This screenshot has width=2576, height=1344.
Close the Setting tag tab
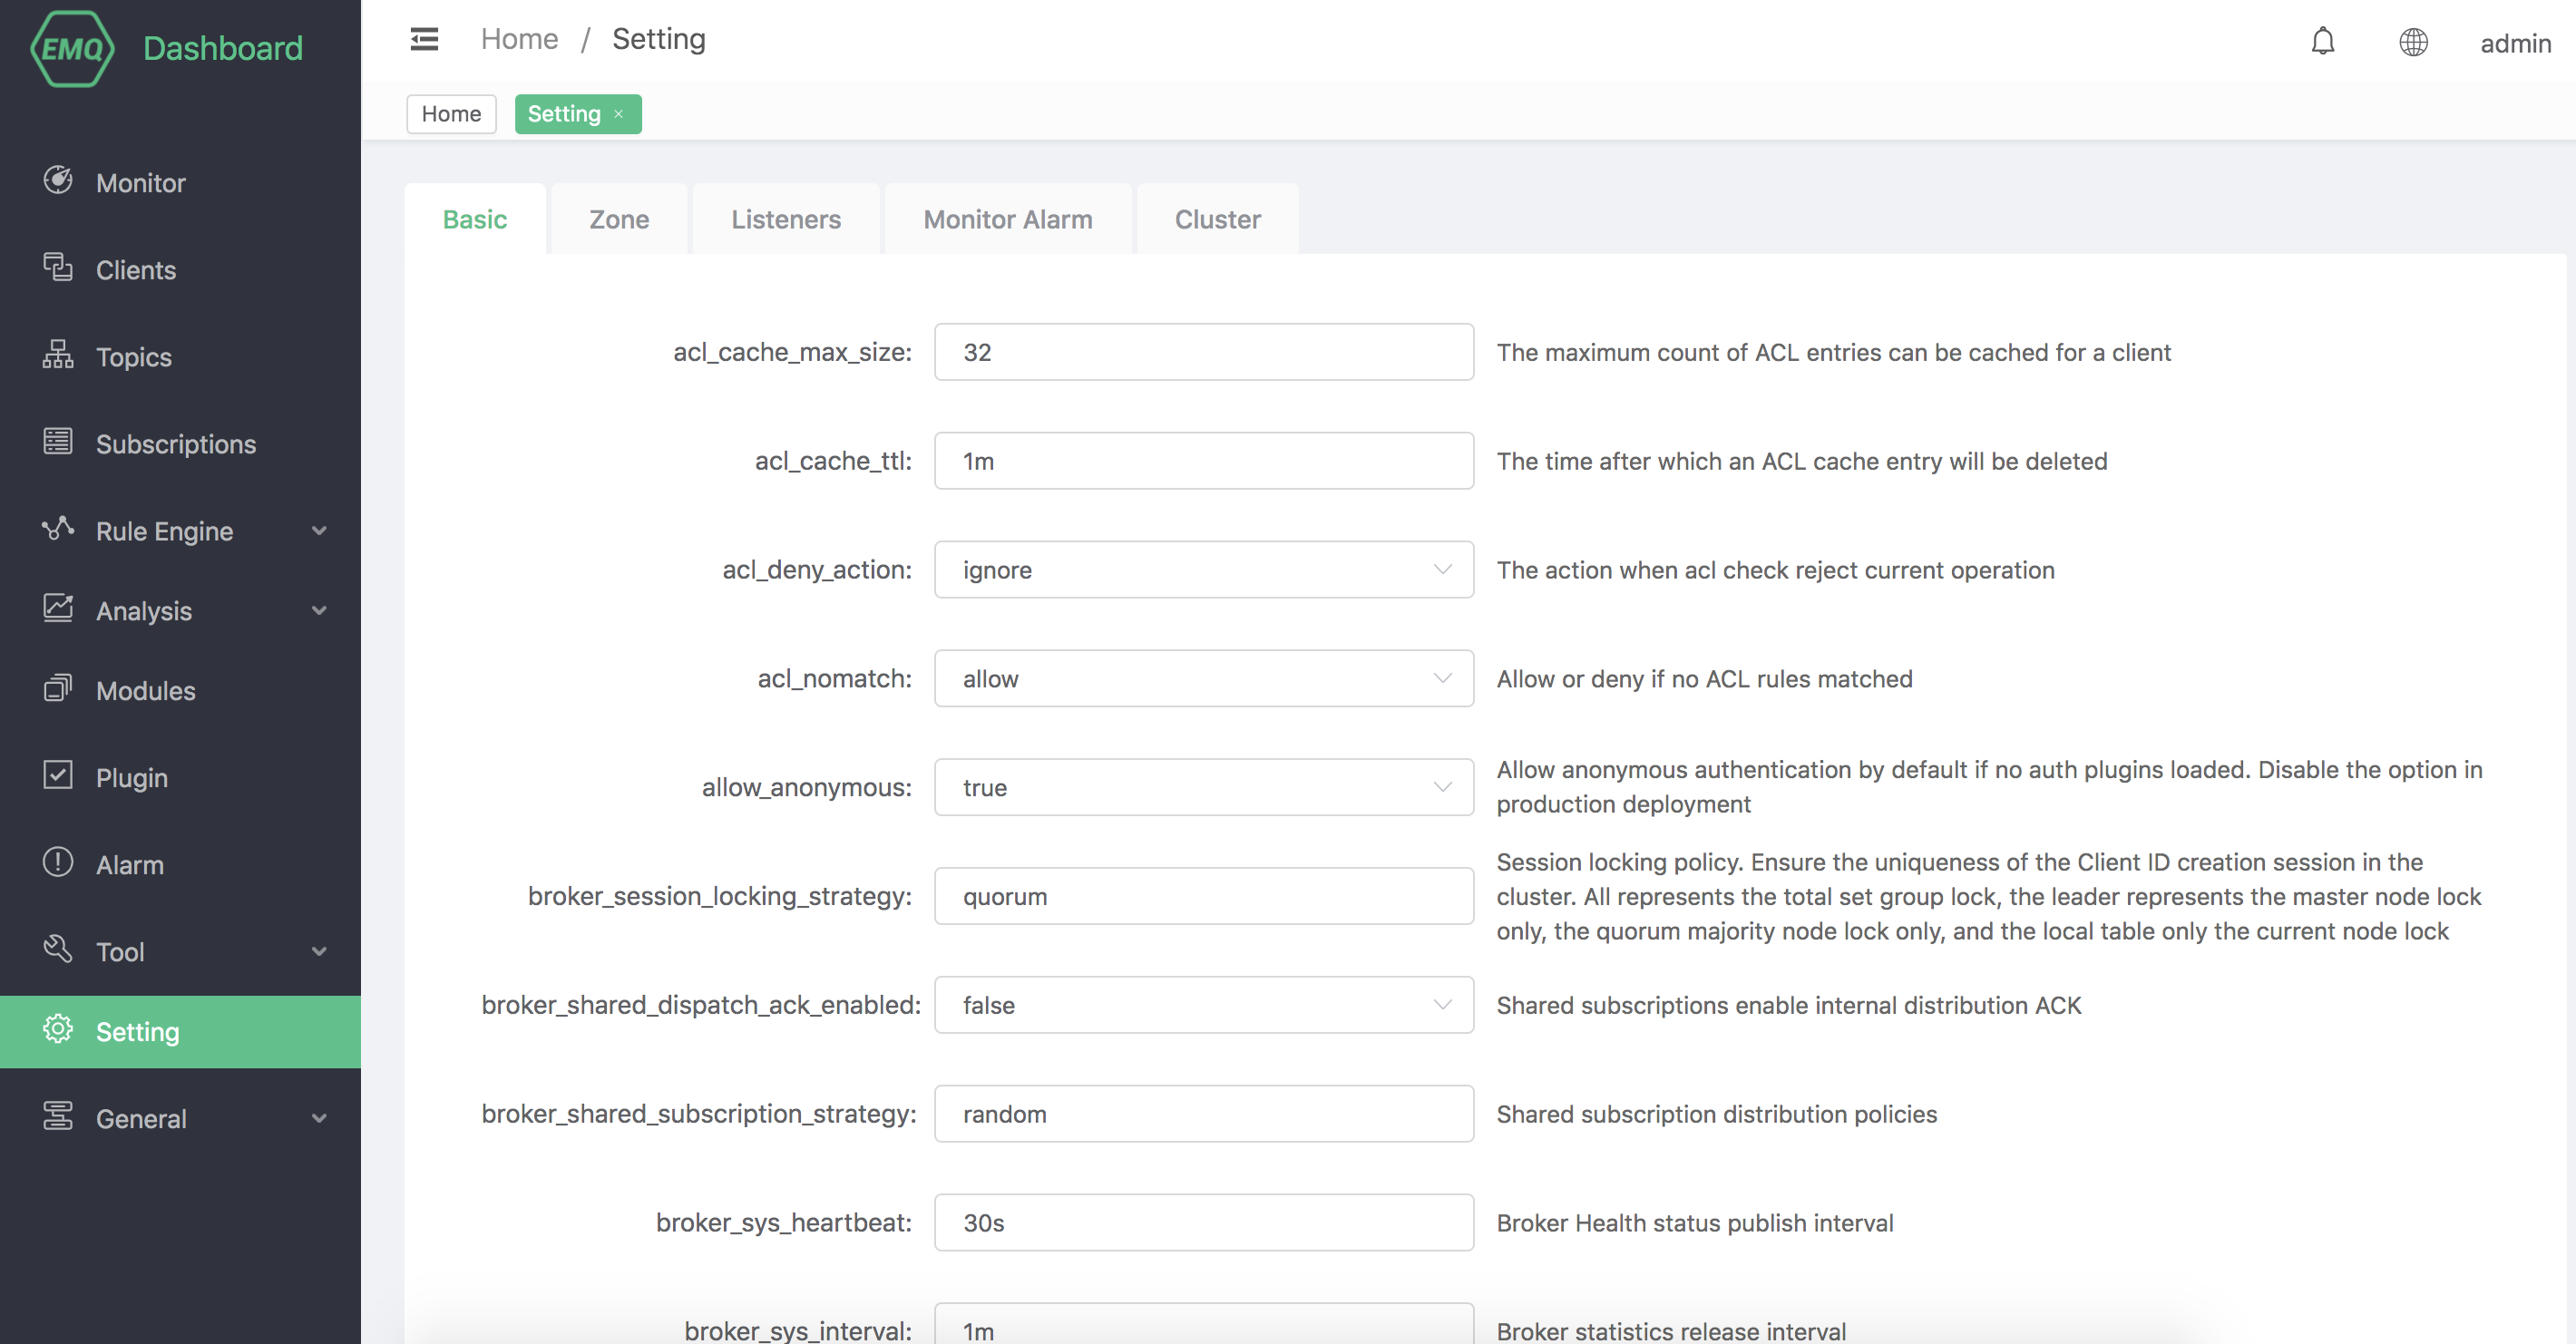619,114
